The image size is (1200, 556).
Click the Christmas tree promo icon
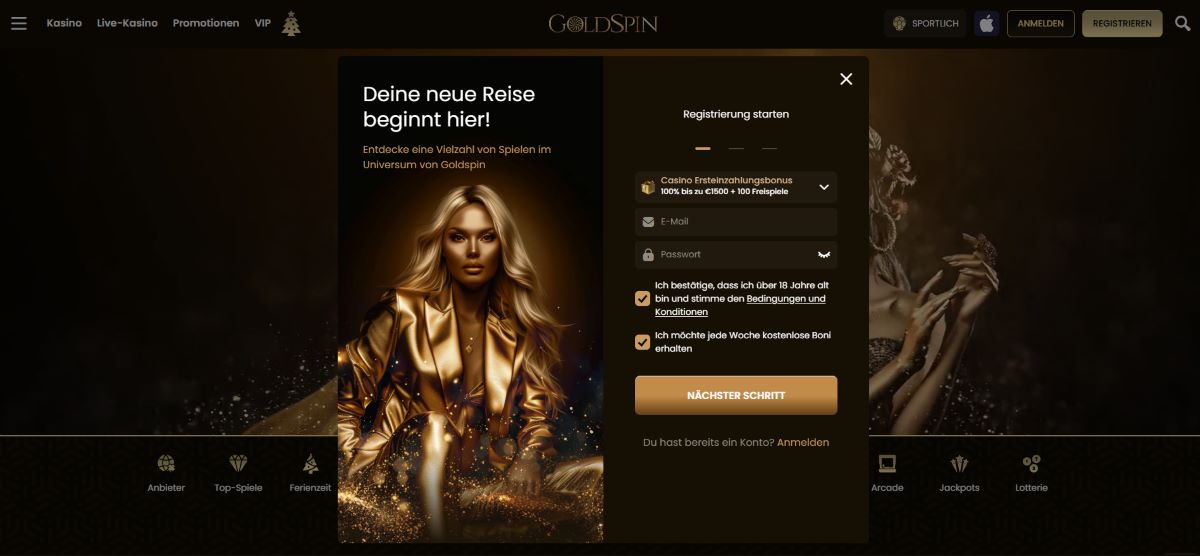291,23
